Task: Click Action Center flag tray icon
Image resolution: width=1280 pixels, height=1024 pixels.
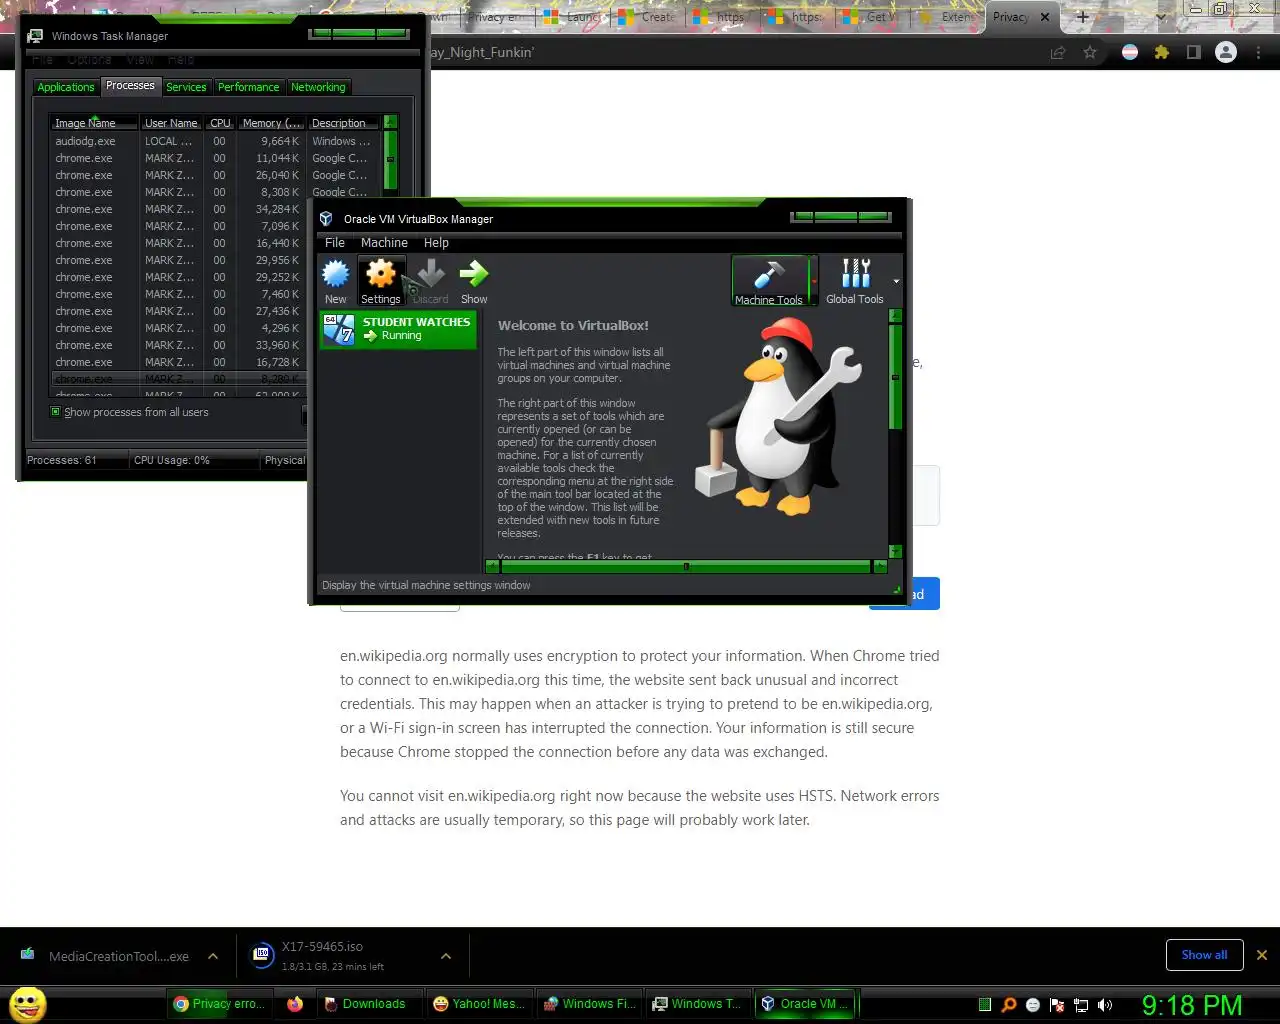Action: pos(1057,1005)
